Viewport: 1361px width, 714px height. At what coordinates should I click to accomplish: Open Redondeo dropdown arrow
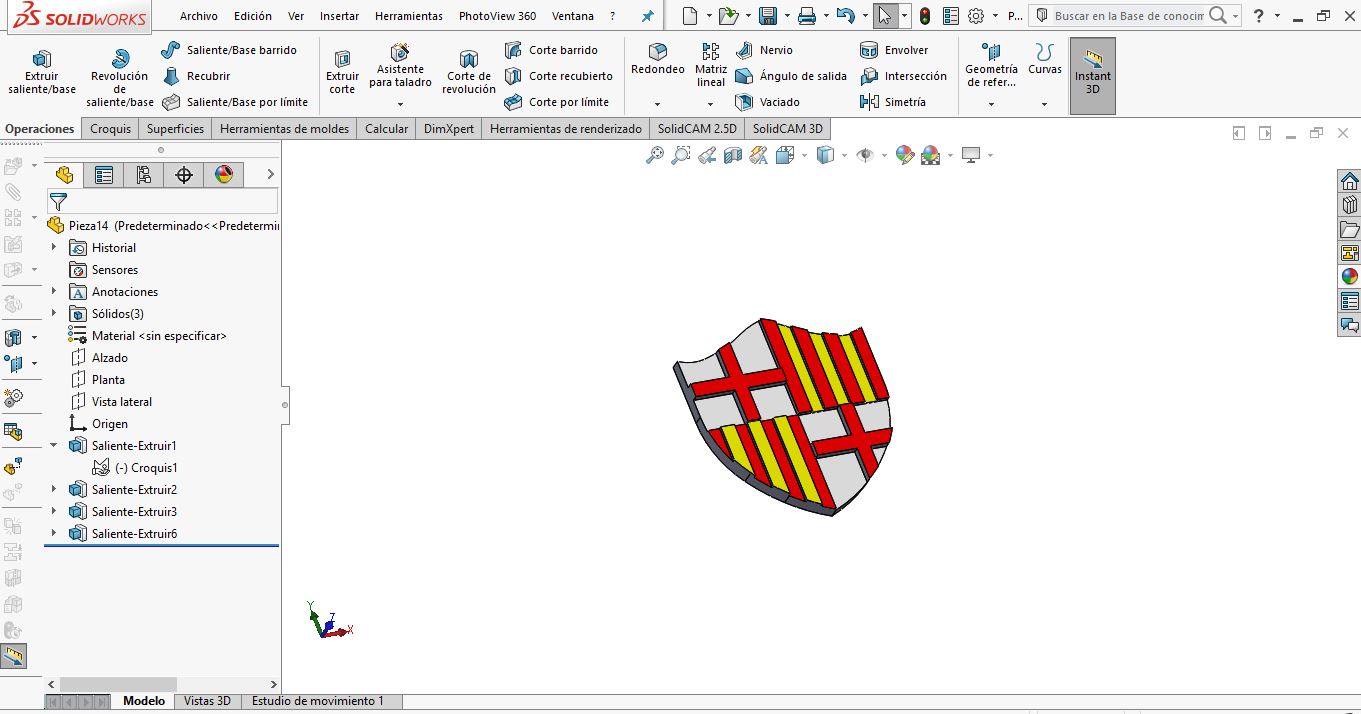658,104
